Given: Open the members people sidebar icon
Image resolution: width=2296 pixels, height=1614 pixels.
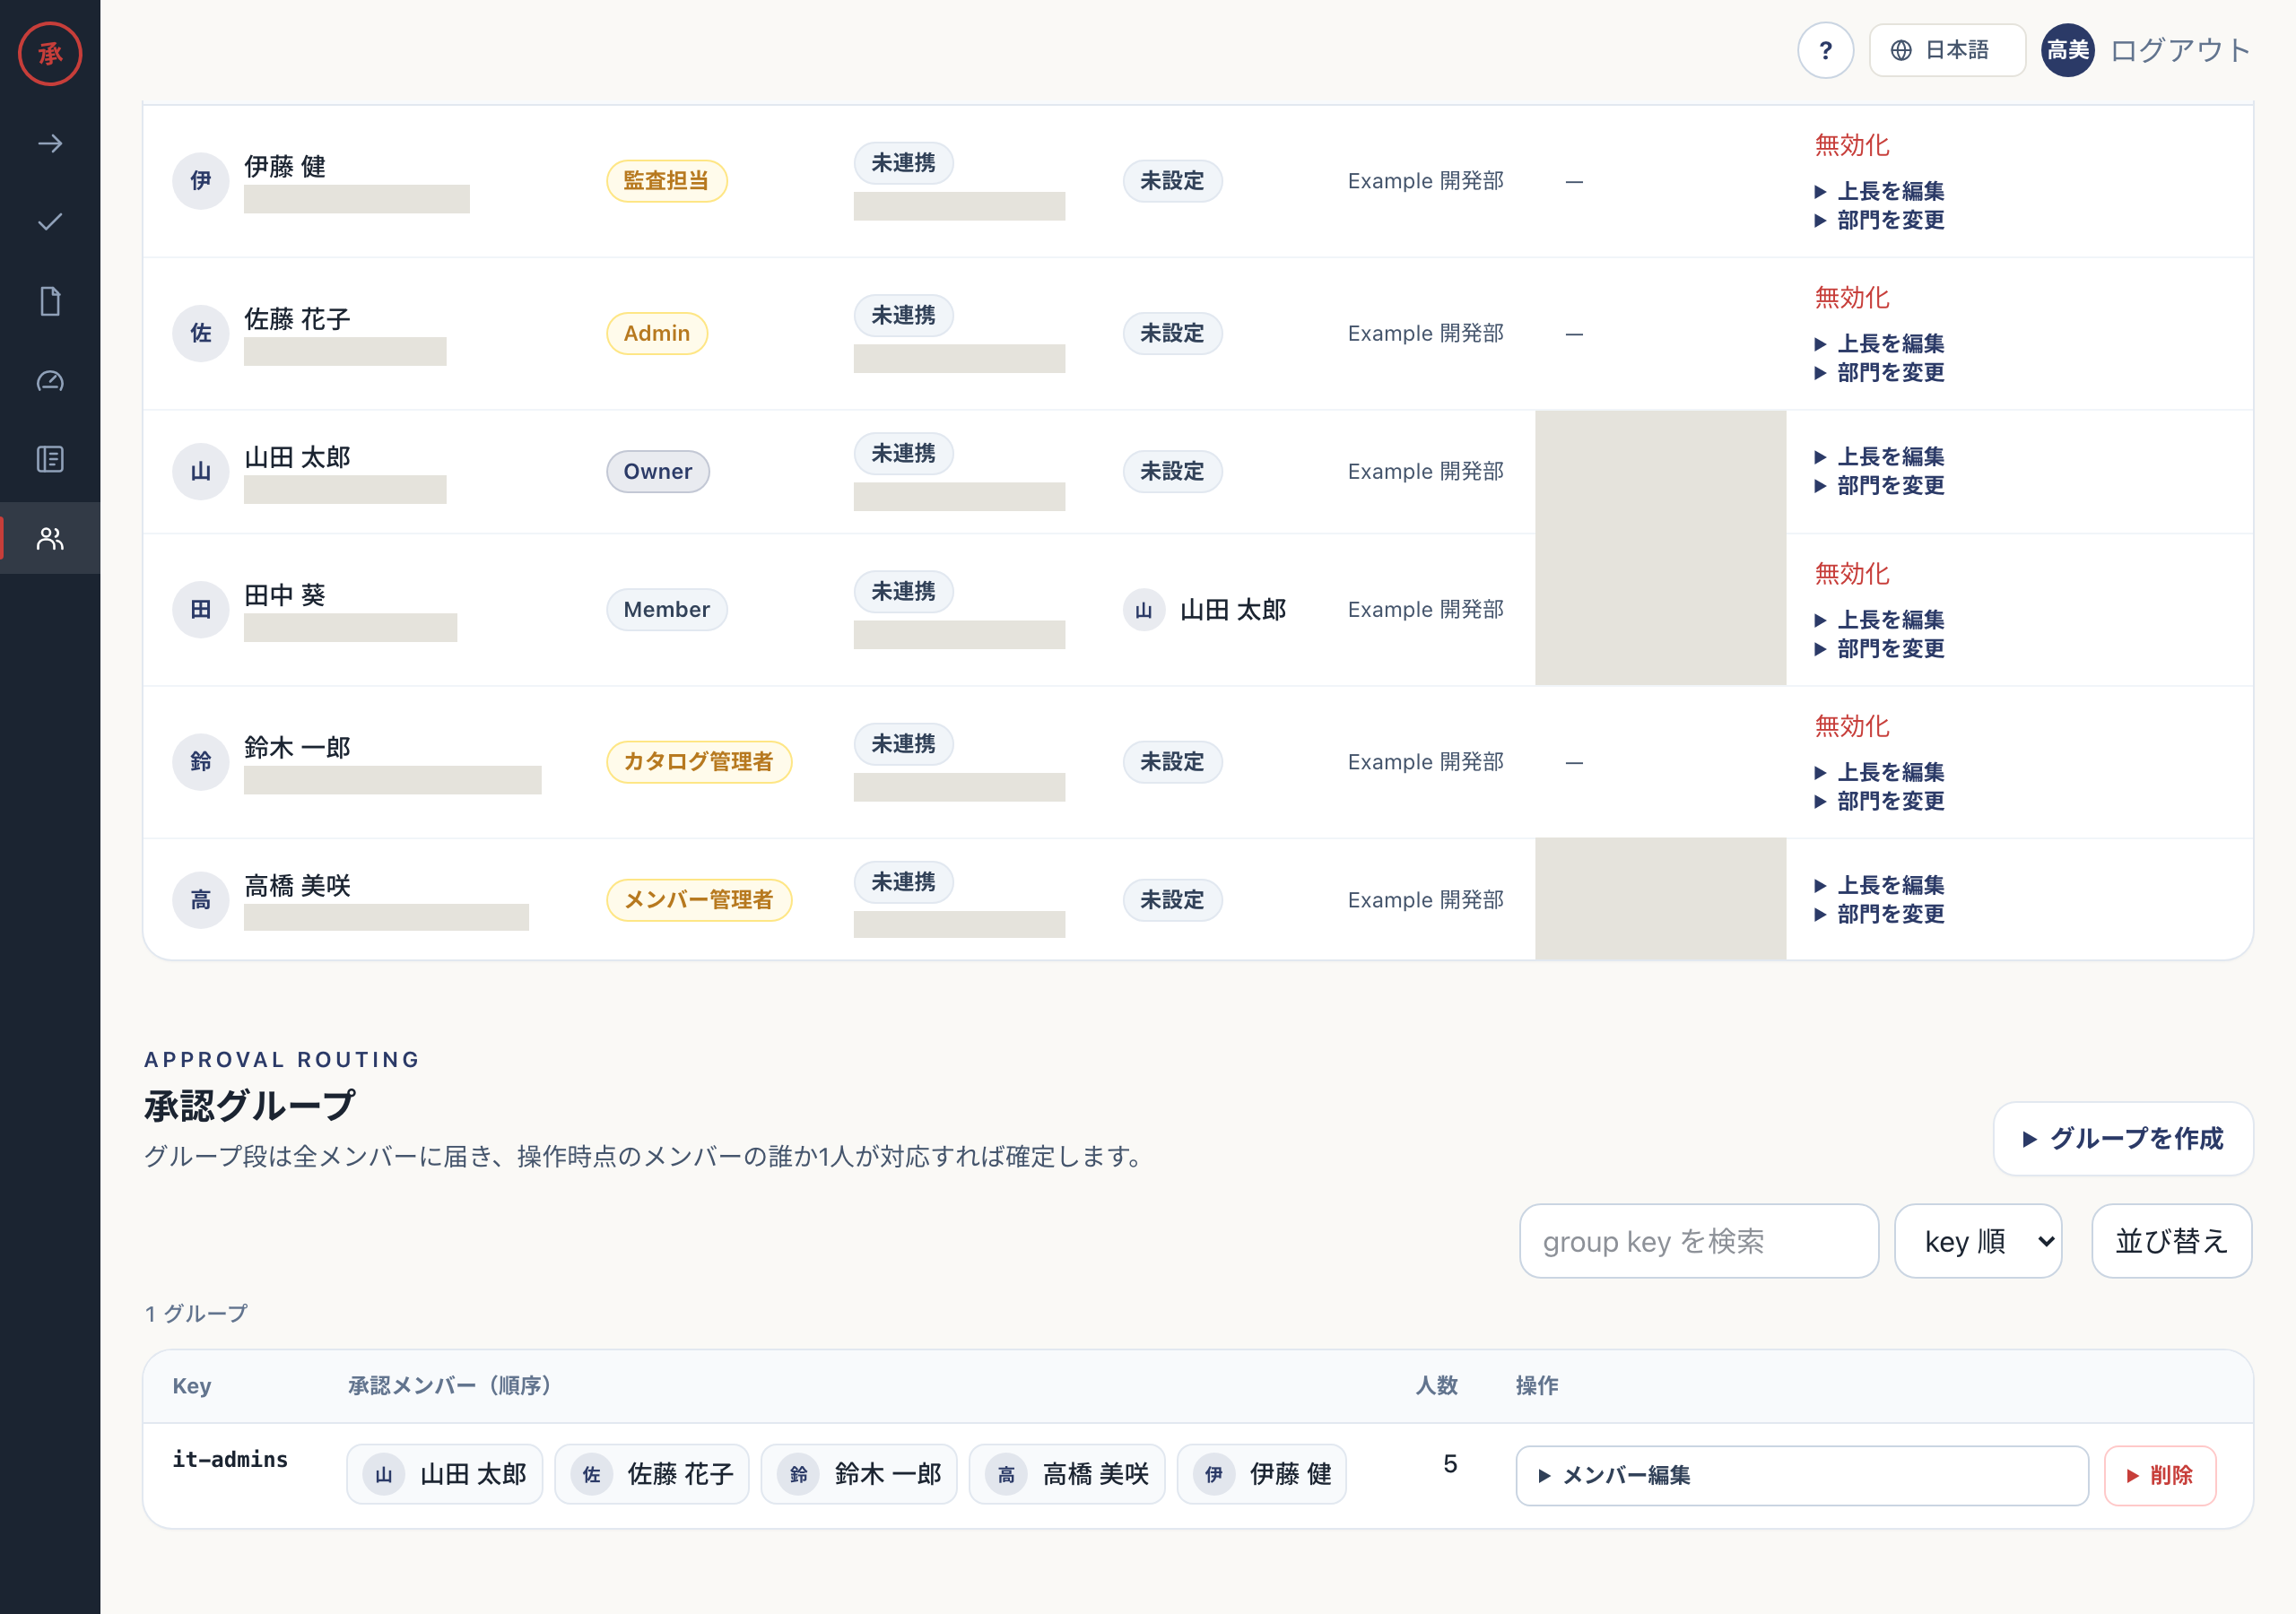Looking at the screenshot, I should [x=50, y=538].
